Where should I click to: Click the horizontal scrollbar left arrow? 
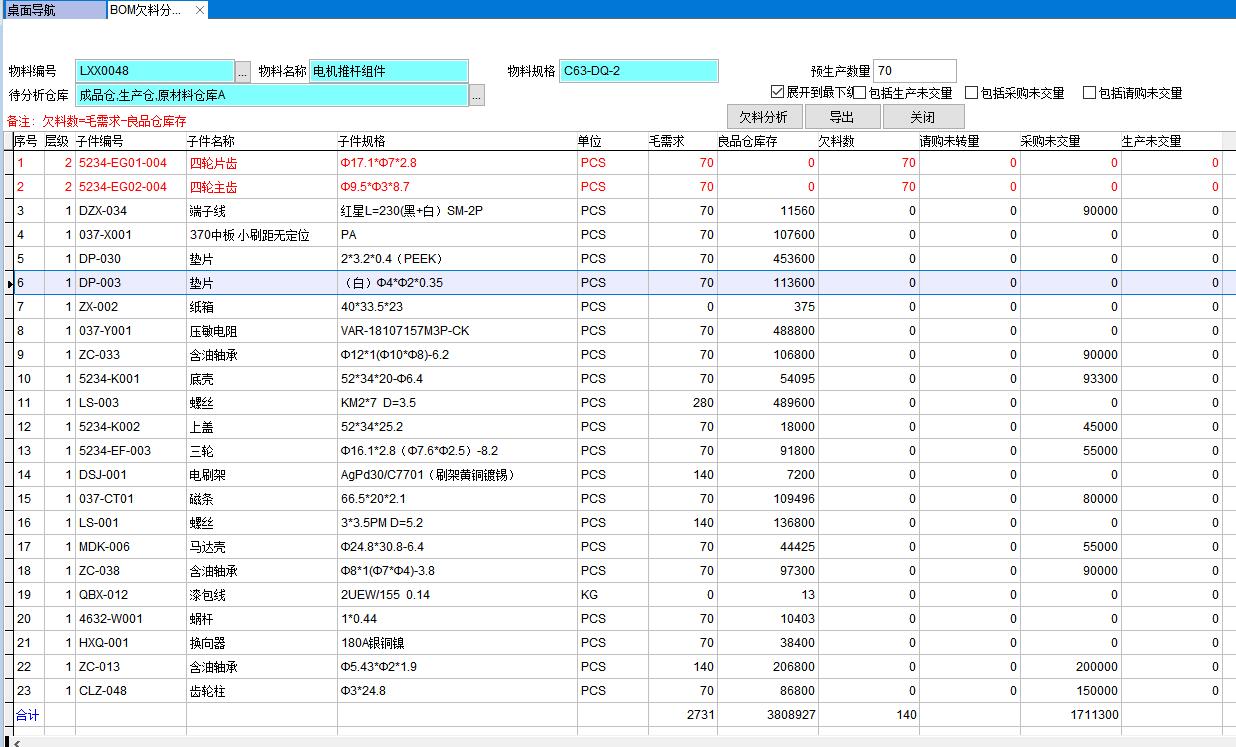14,742
